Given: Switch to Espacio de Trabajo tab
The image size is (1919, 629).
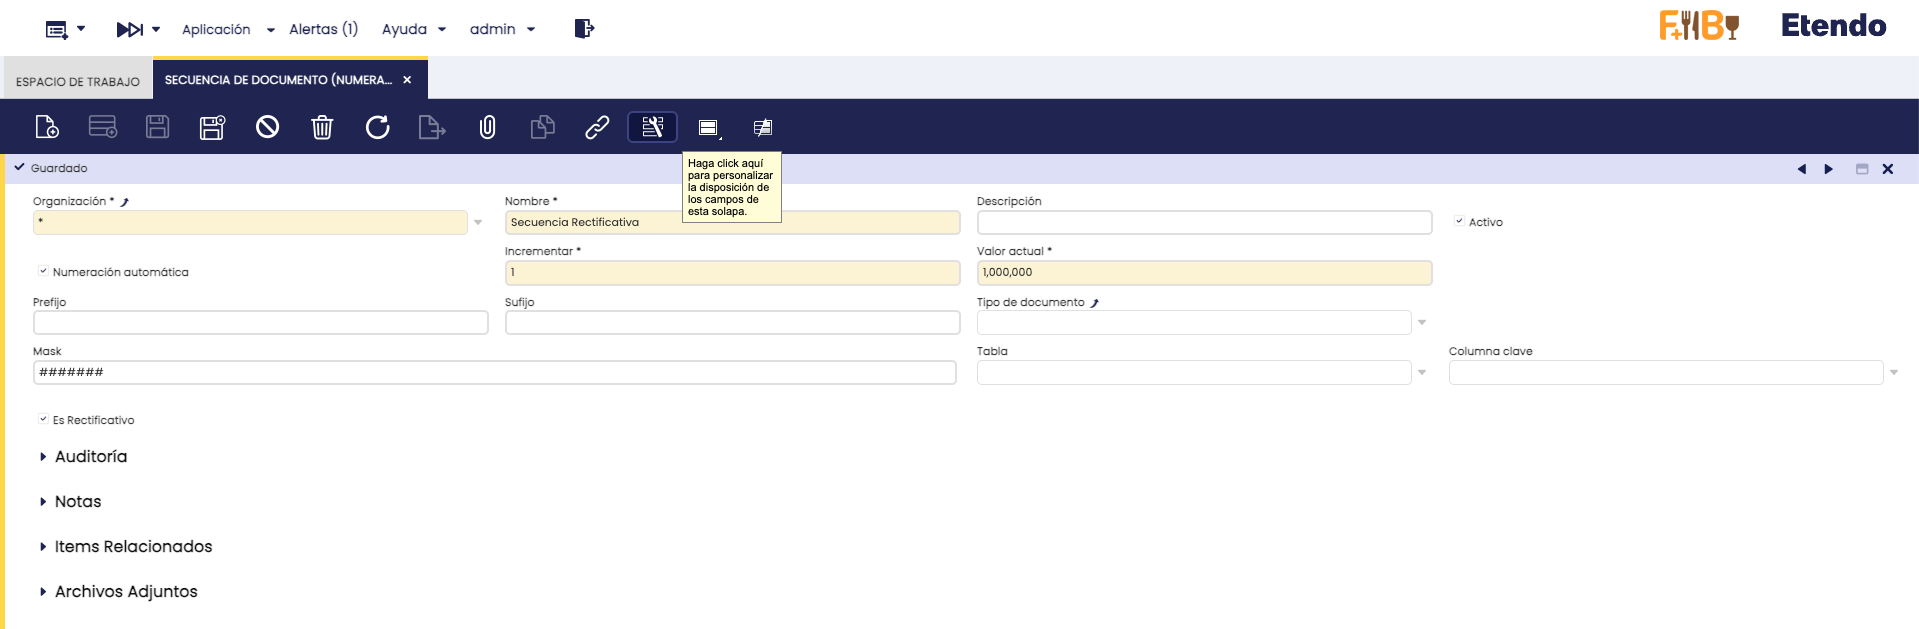Looking at the screenshot, I should 78,82.
